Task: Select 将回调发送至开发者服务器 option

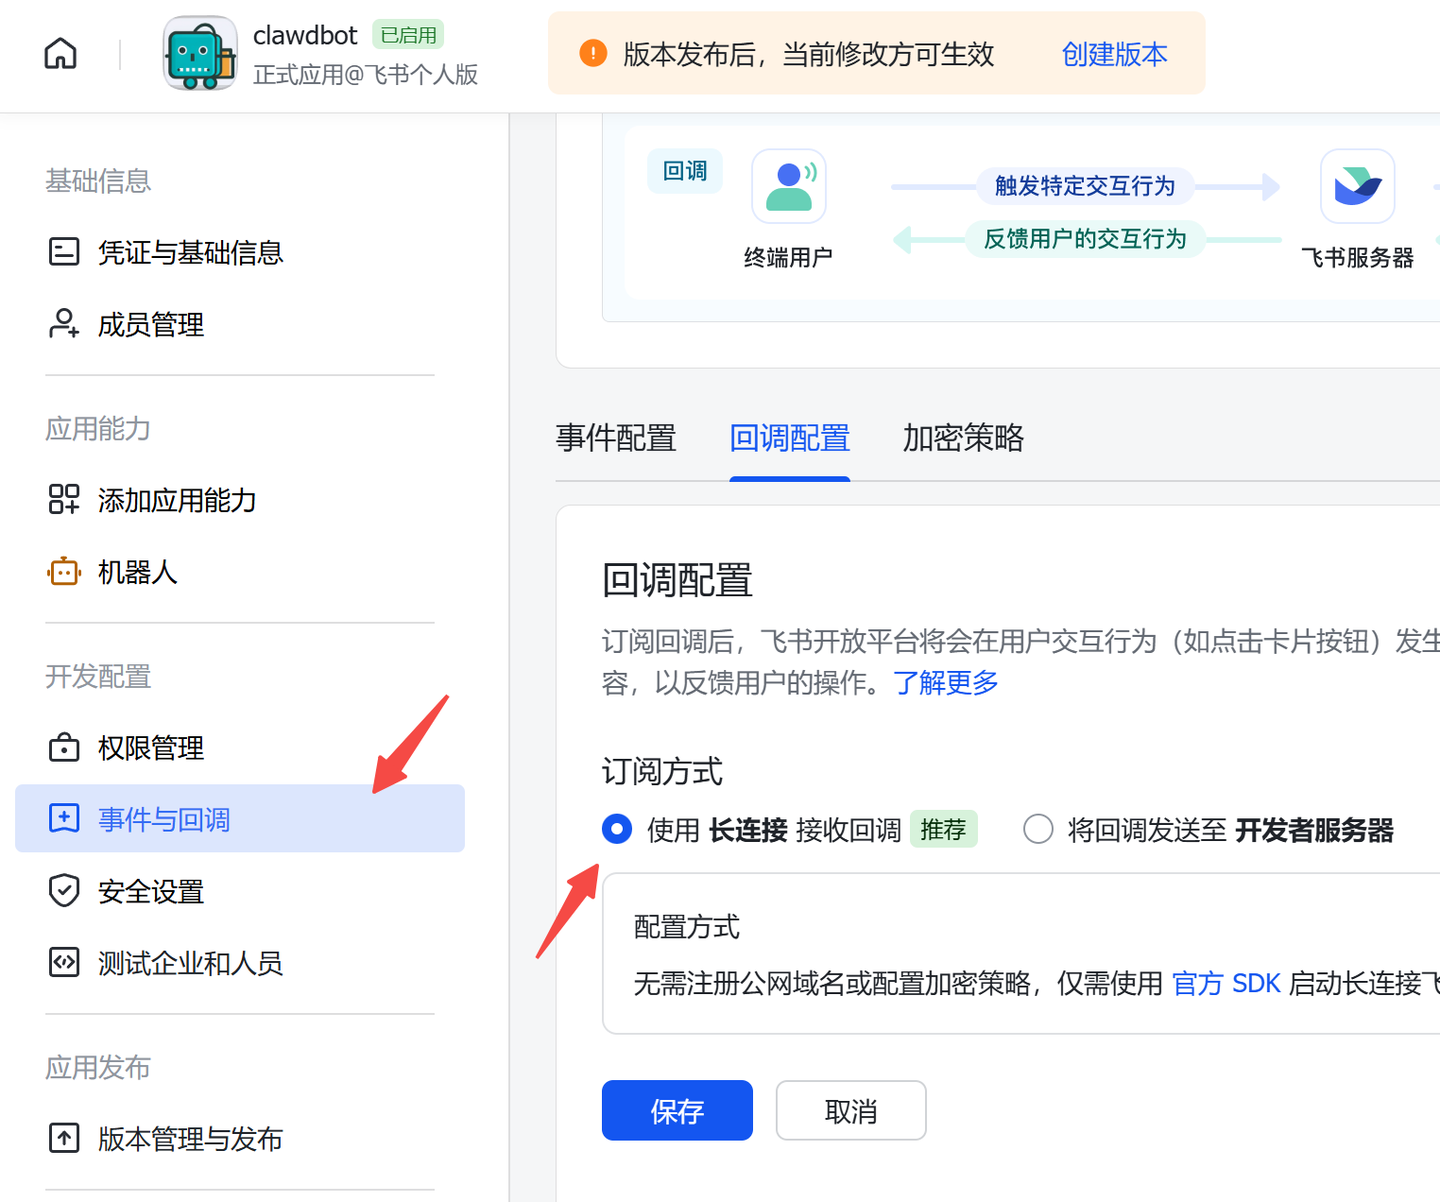Action: click(1038, 829)
